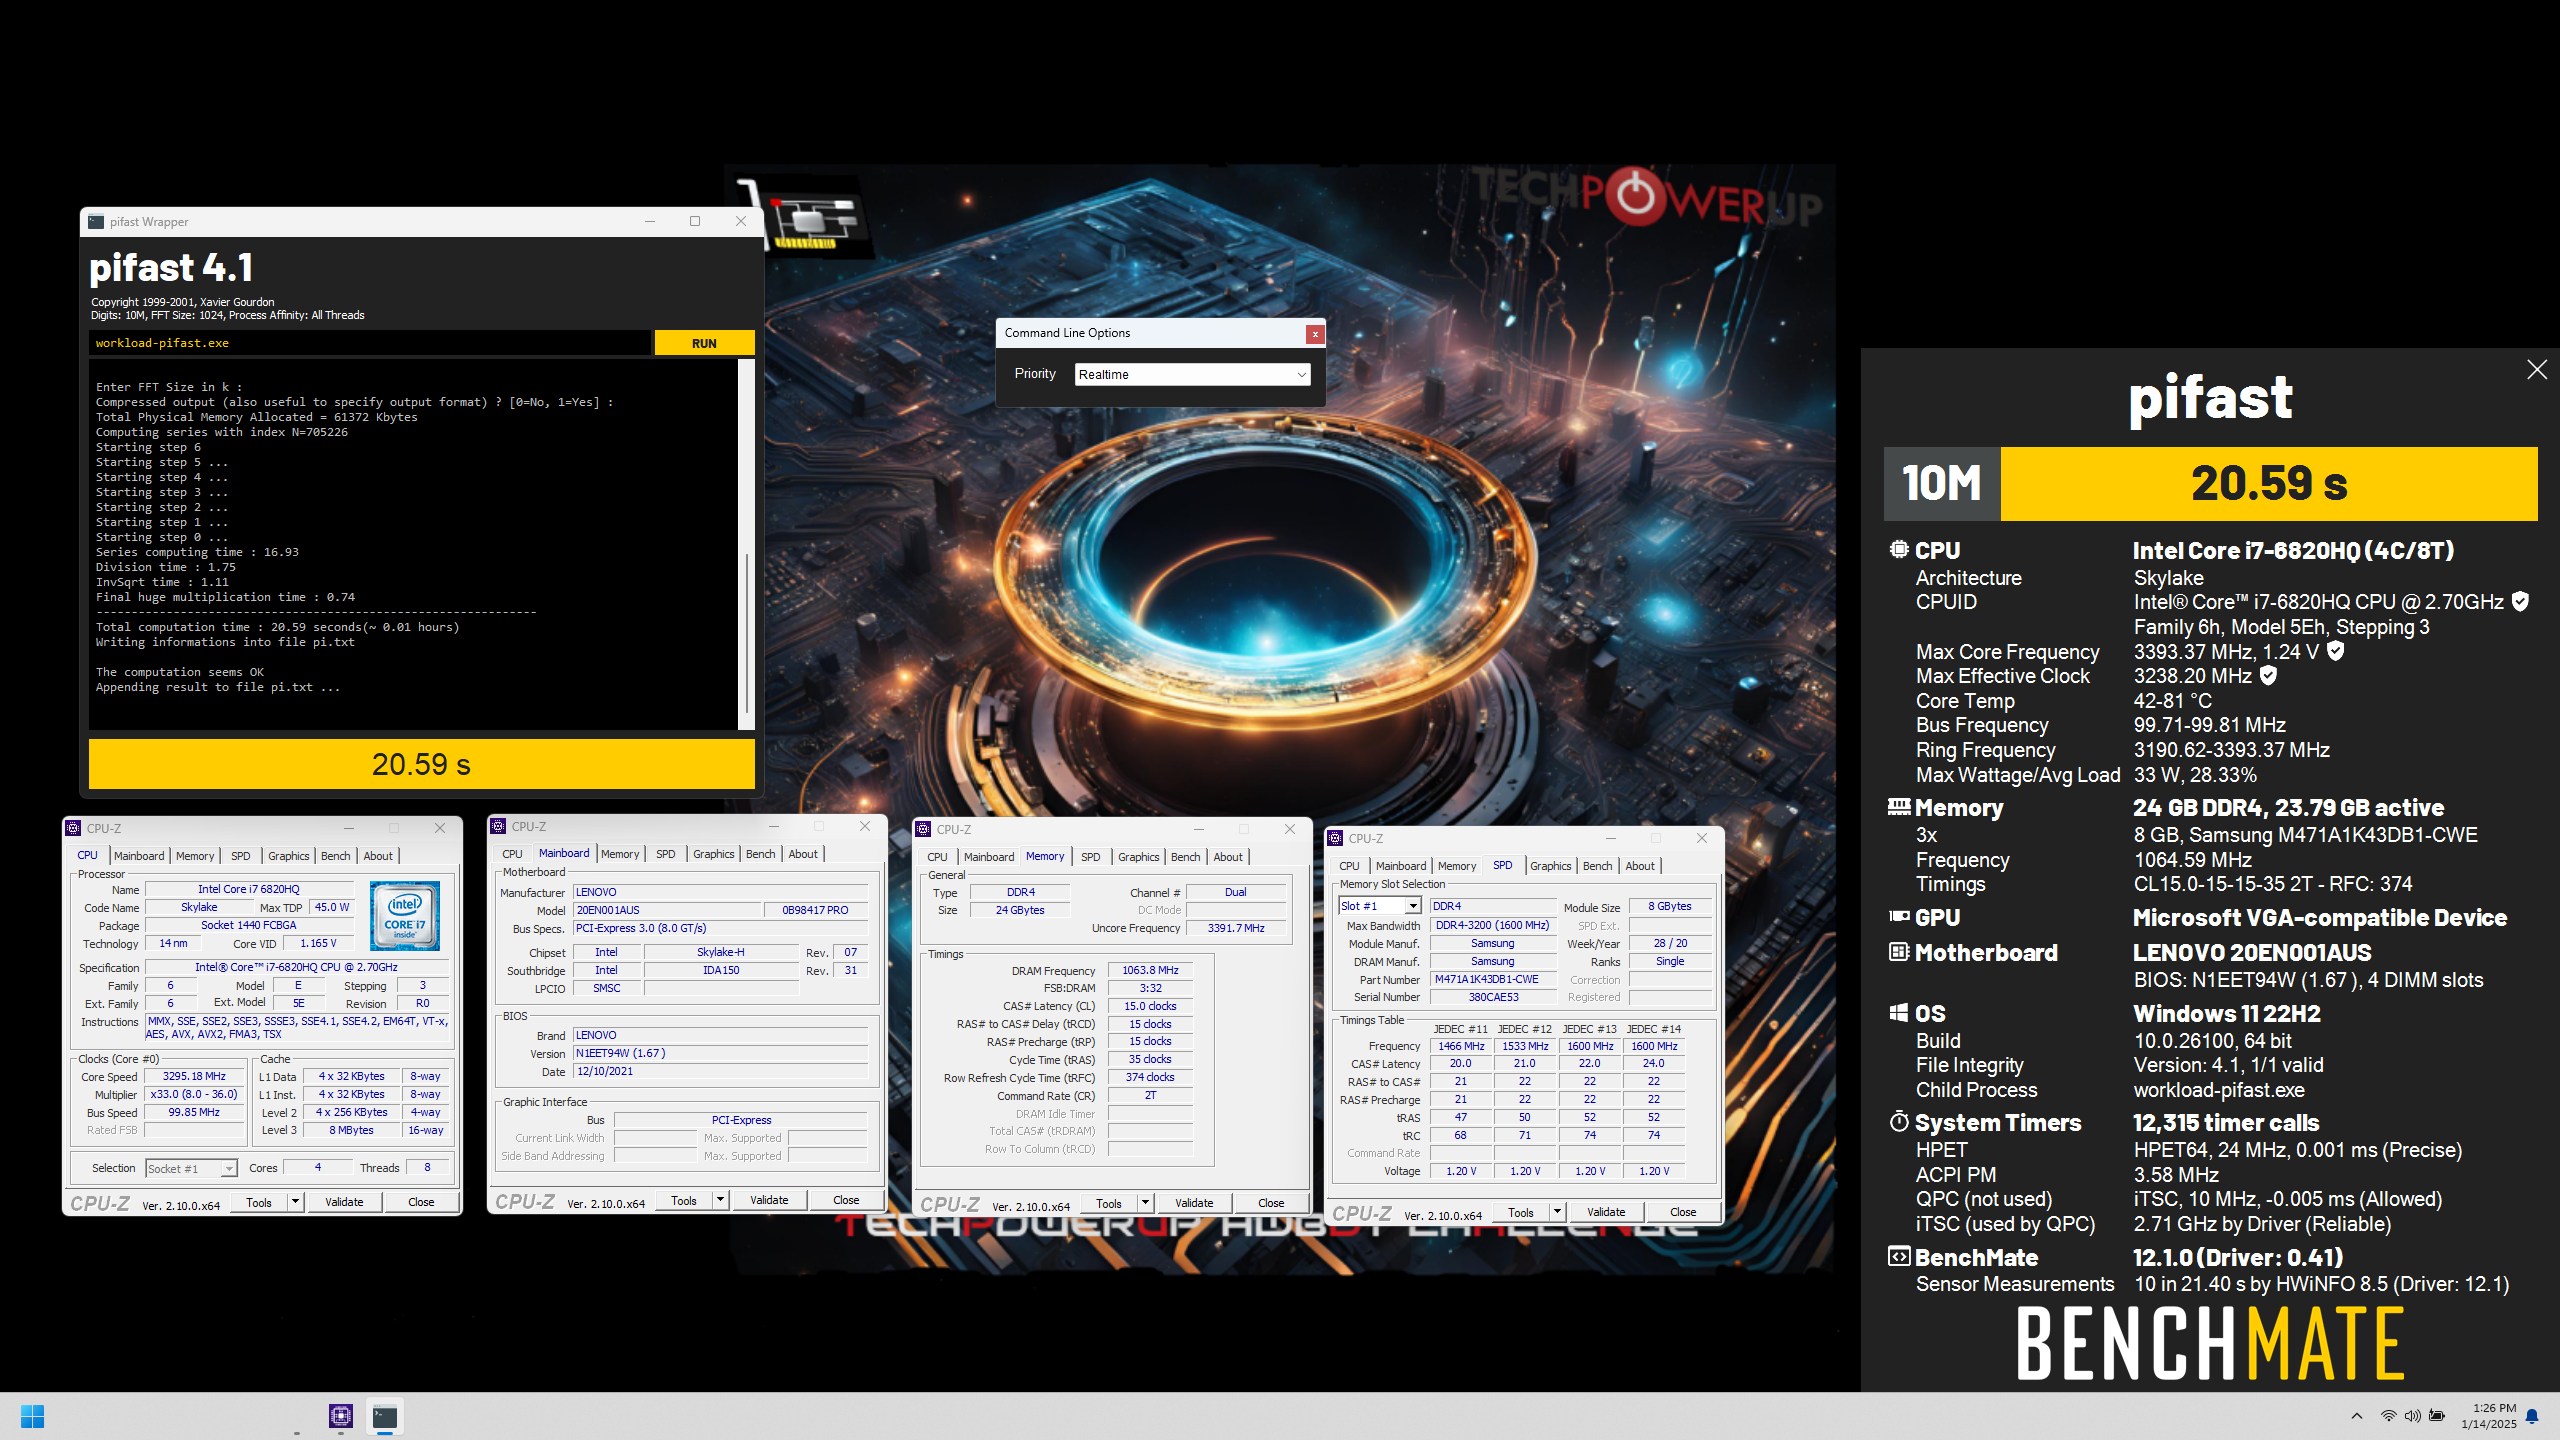
Task: Open the notification bell icon
Action: (2532, 1416)
